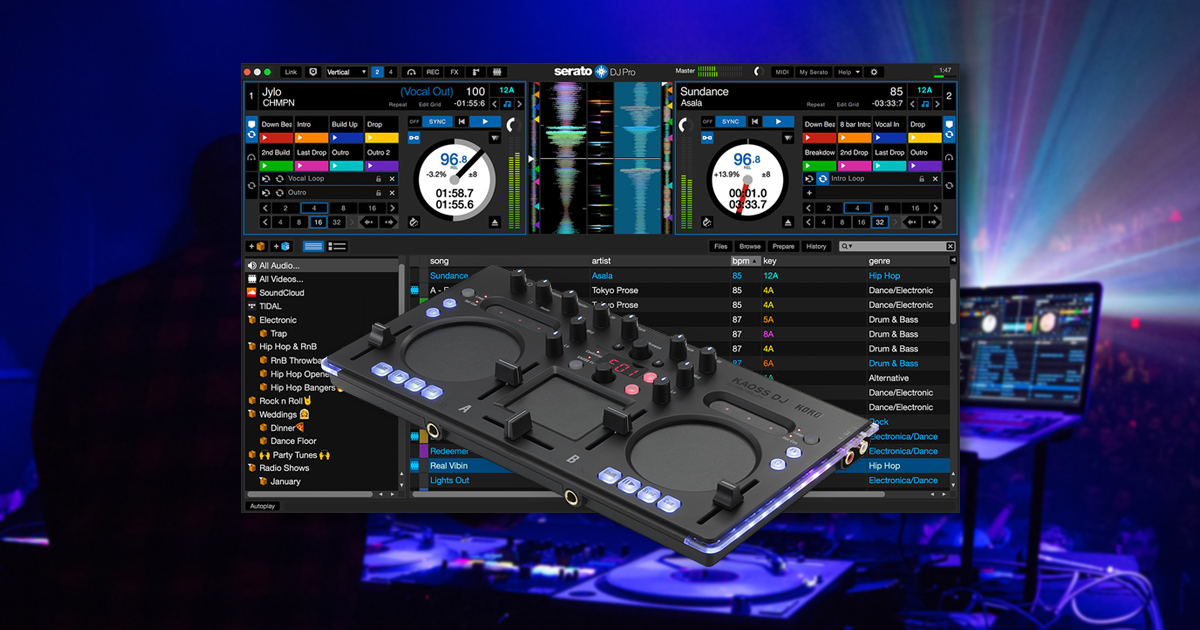Delete the Vocal Loop saved loop
1200x630 pixels.
[x=392, y=179]
